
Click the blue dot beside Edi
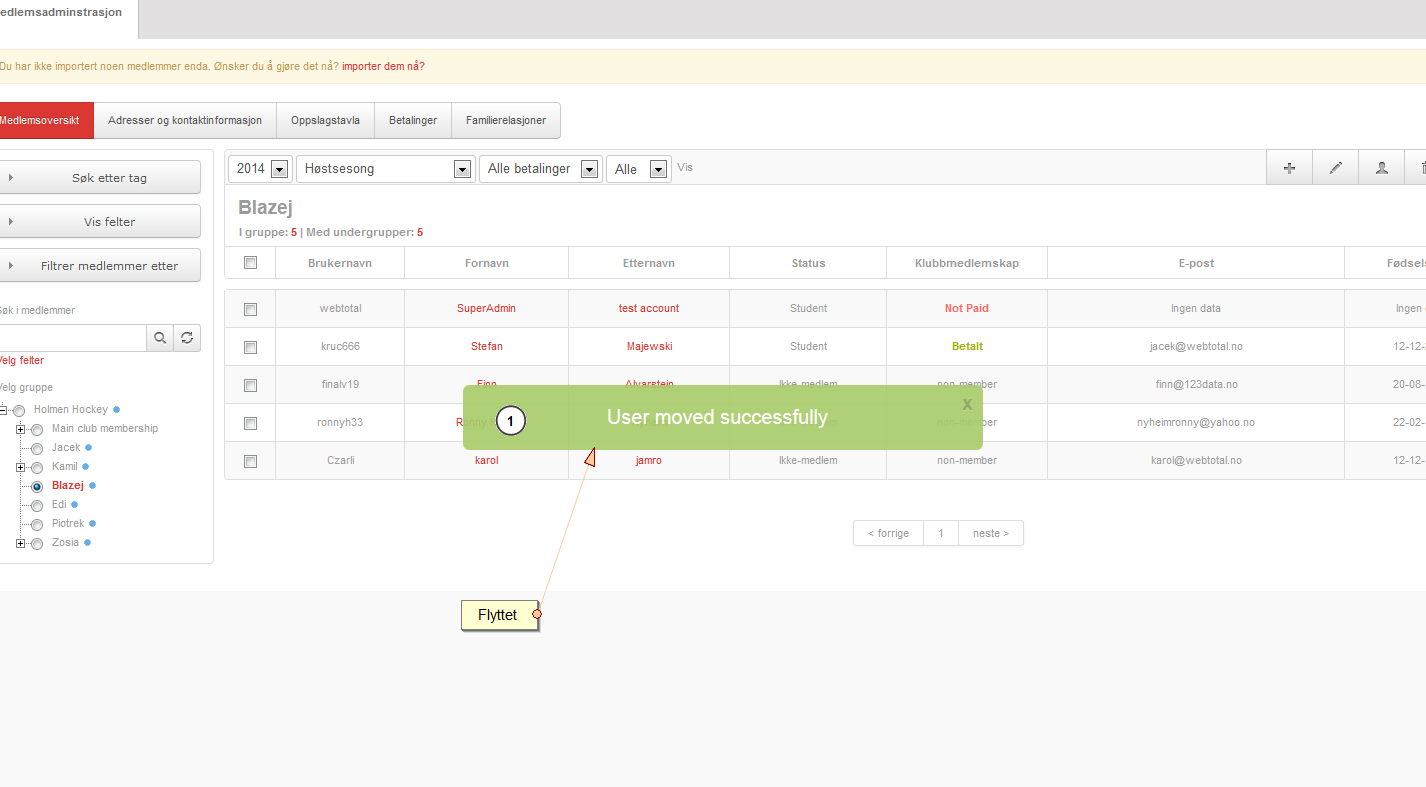[x=74, y=504]
